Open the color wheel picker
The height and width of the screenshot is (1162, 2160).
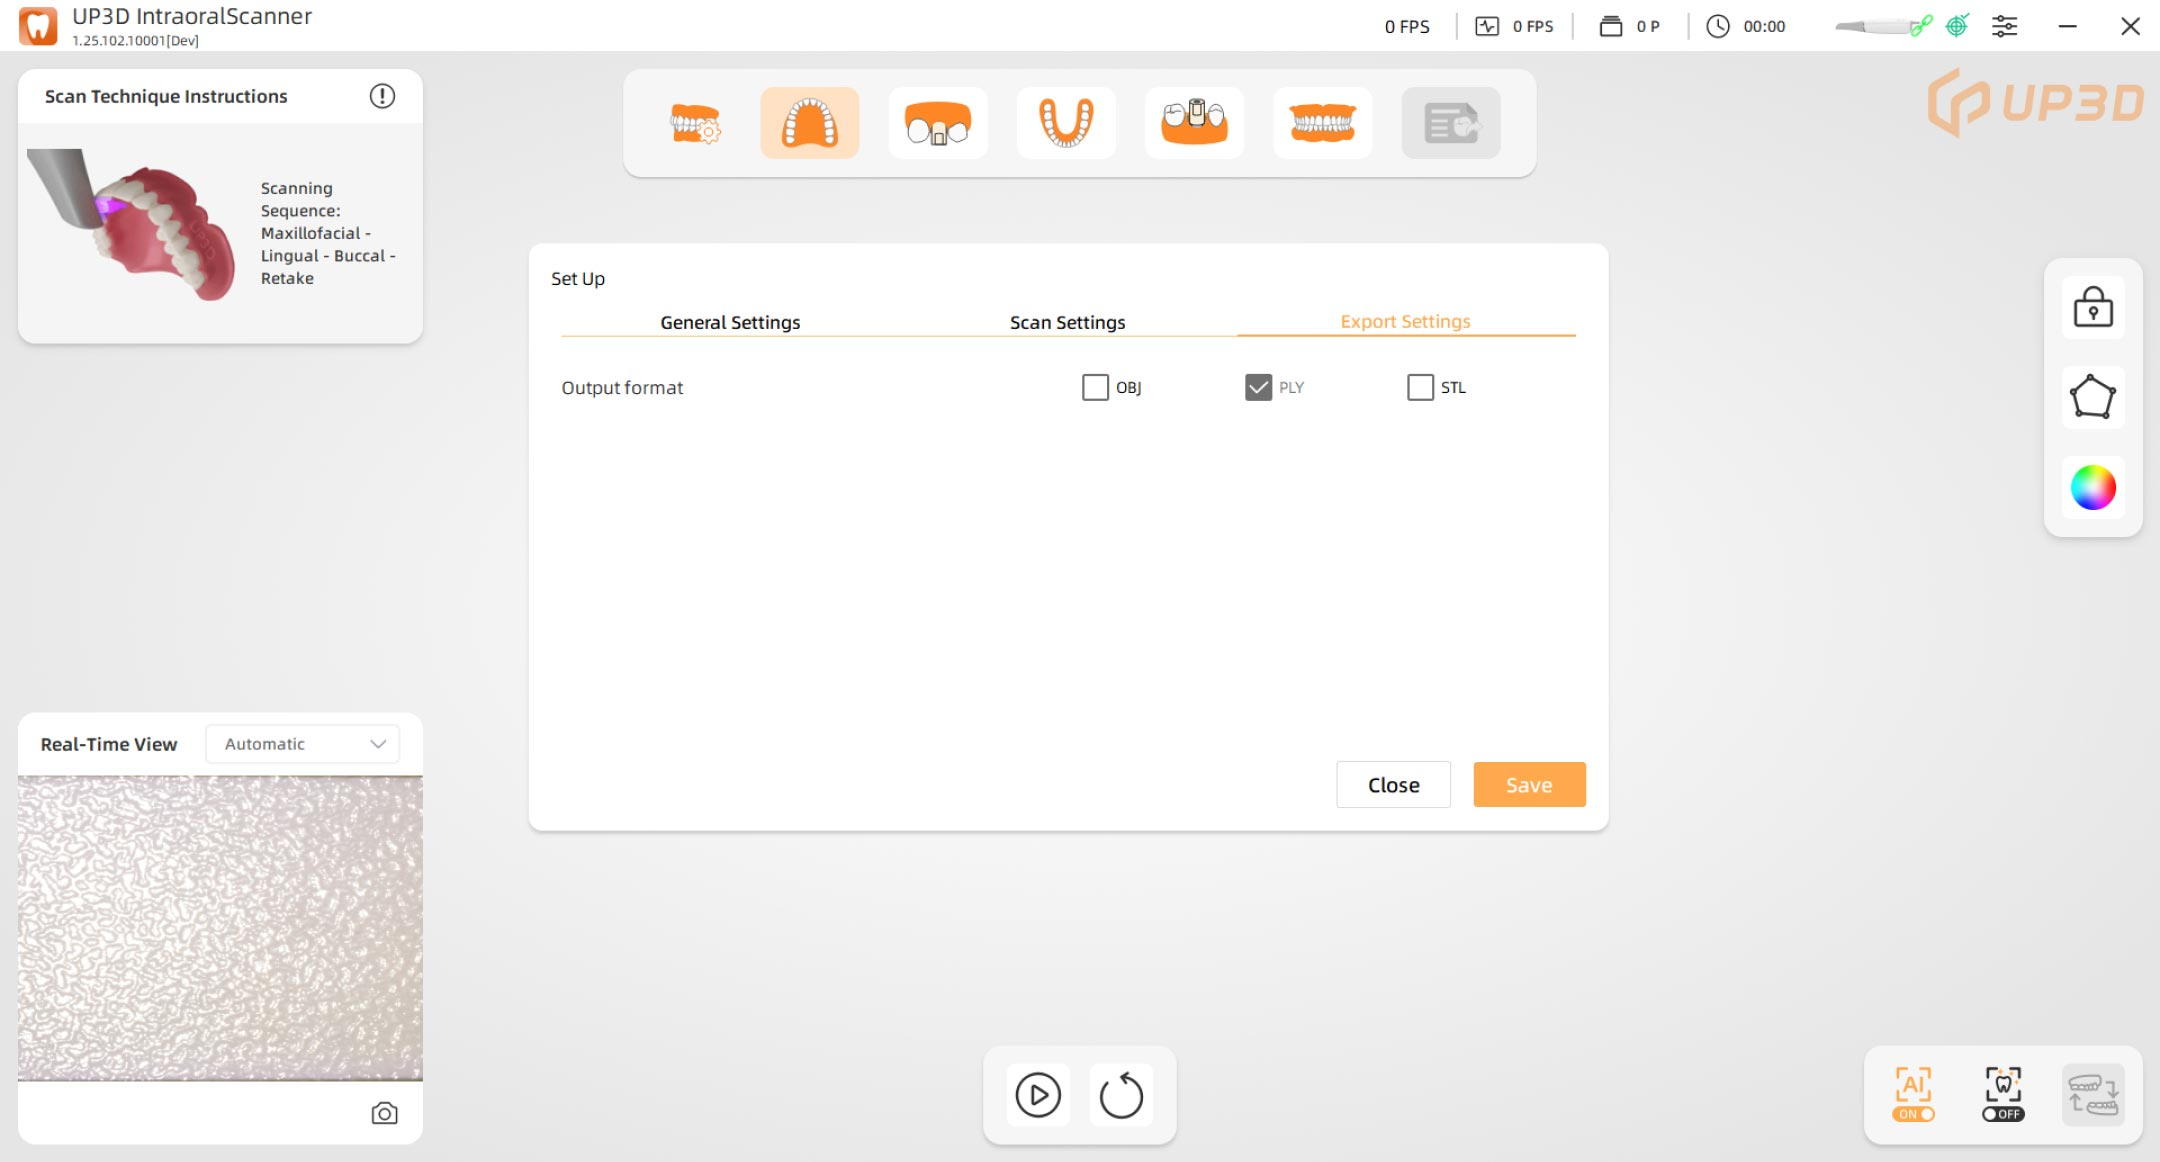(x=2092, y=488)
